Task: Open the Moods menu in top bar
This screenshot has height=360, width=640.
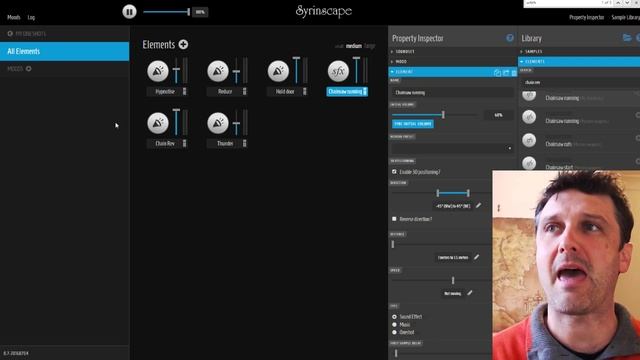Action: pos(13,18)
